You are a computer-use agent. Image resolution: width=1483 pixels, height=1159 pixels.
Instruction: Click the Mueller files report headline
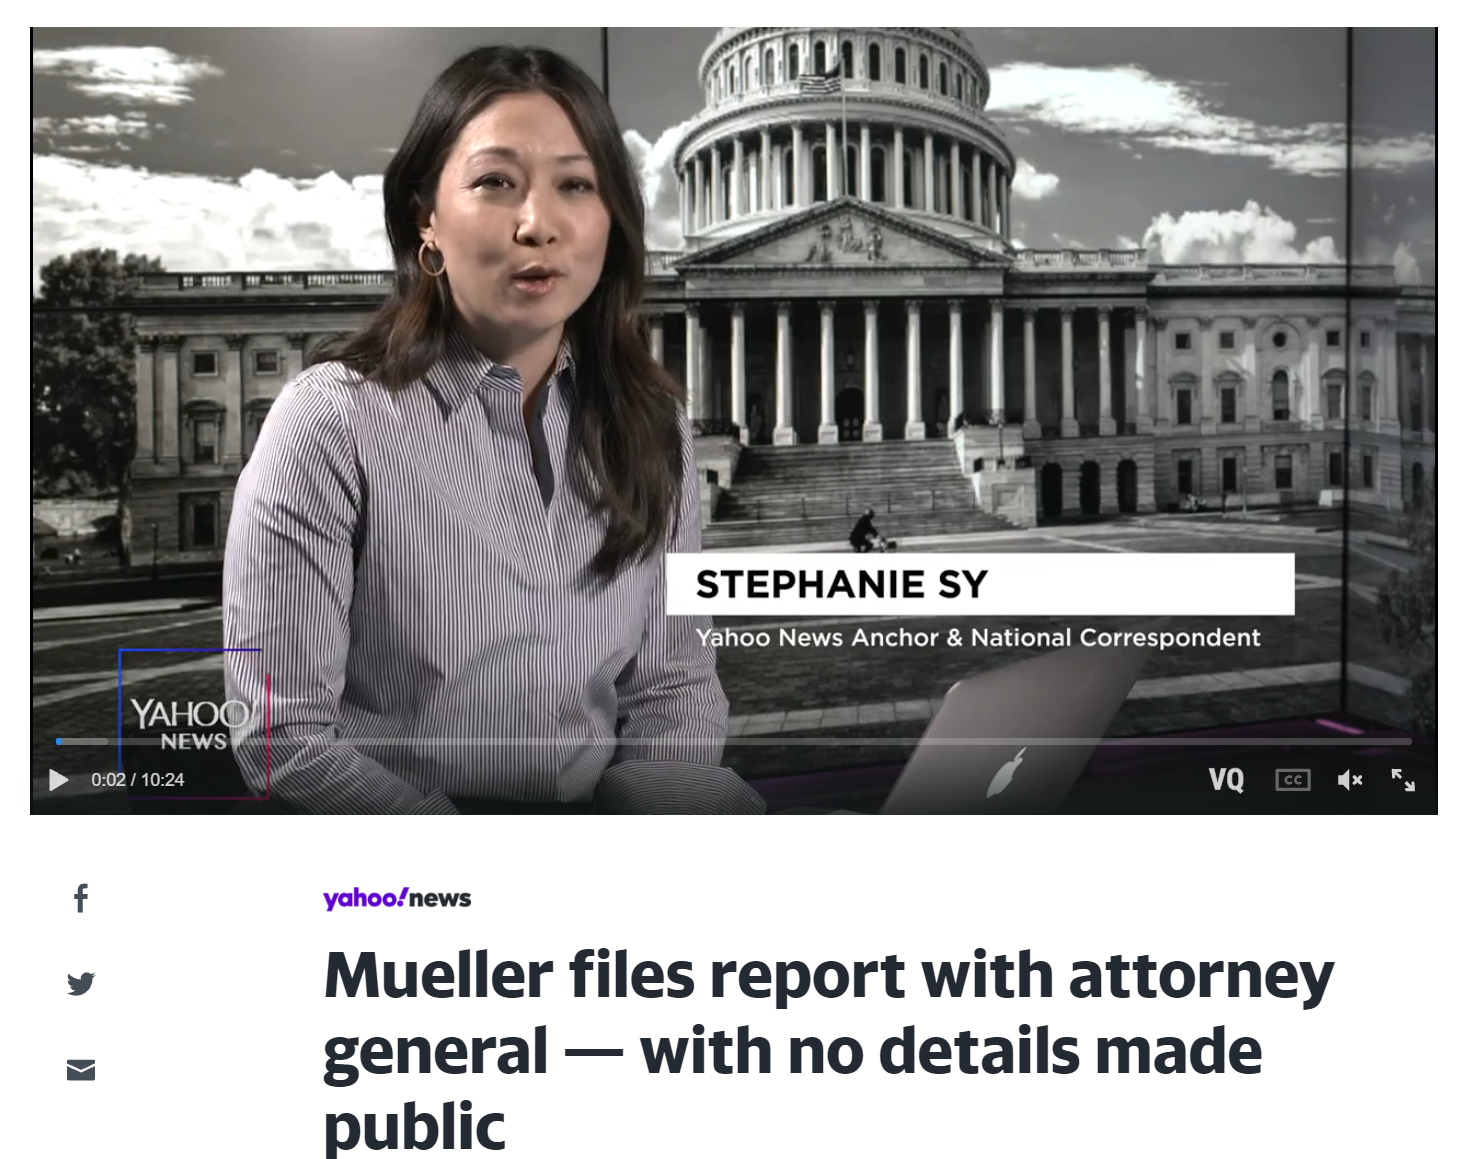click(829, 1051)
